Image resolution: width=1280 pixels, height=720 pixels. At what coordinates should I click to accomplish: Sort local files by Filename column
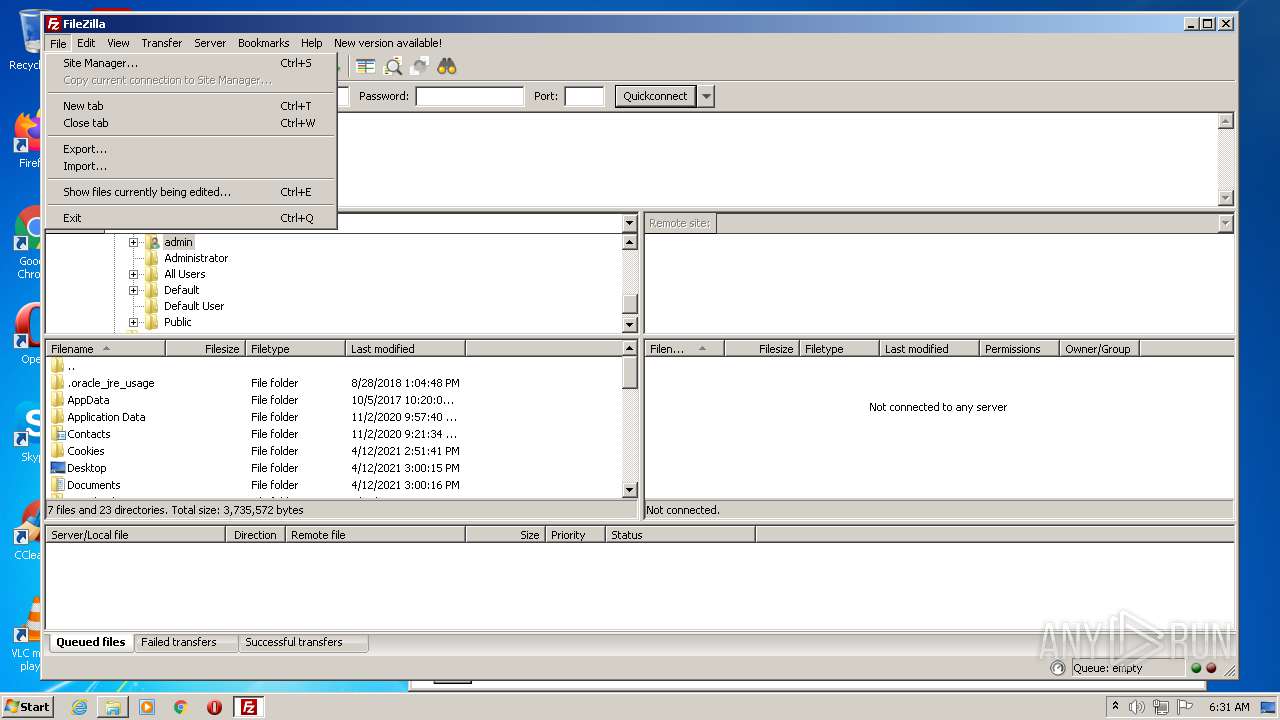(106, 349)
